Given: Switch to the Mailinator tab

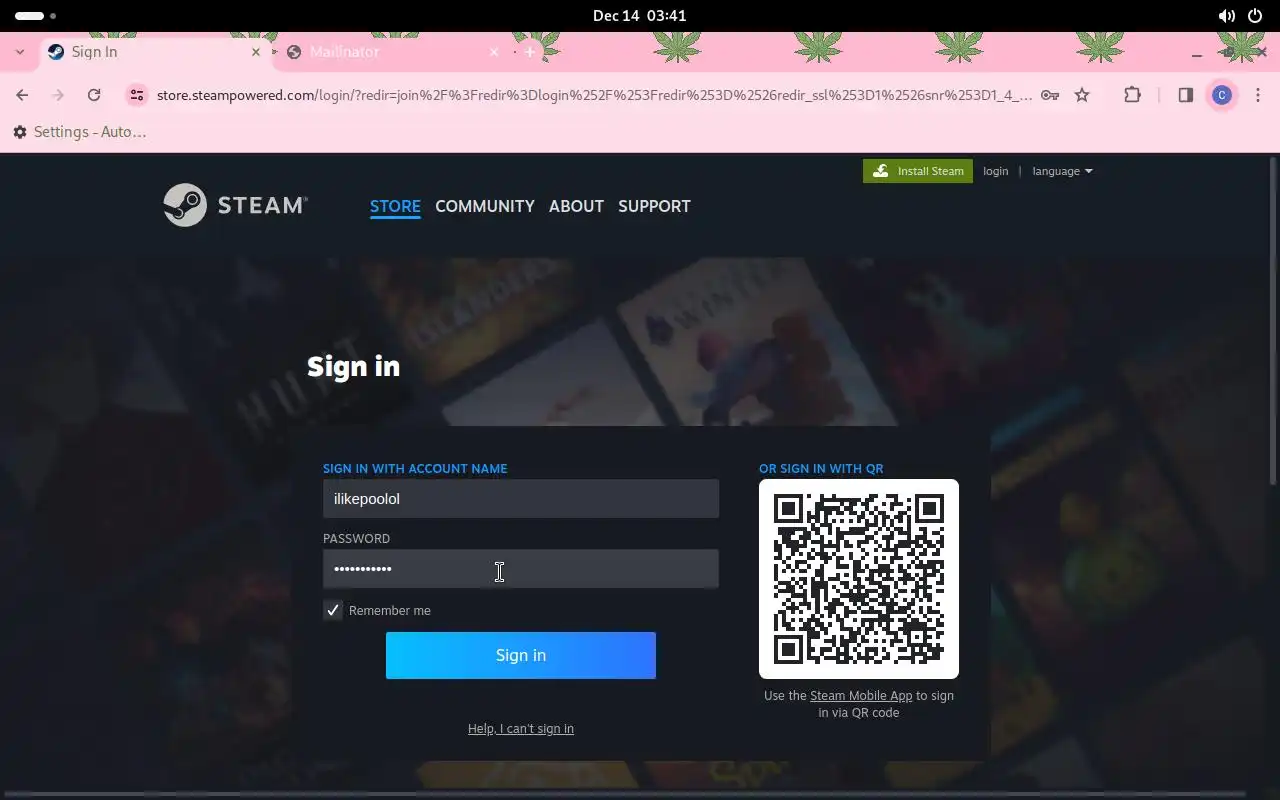Looking at the screenshot, I should [x=392, y=52].
